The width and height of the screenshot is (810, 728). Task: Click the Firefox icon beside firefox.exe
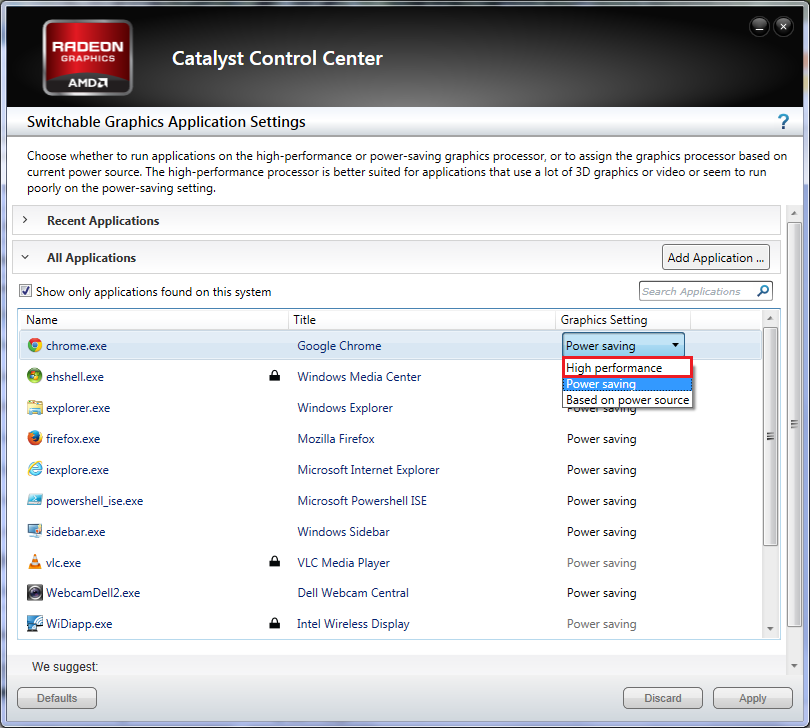point(35,438)
